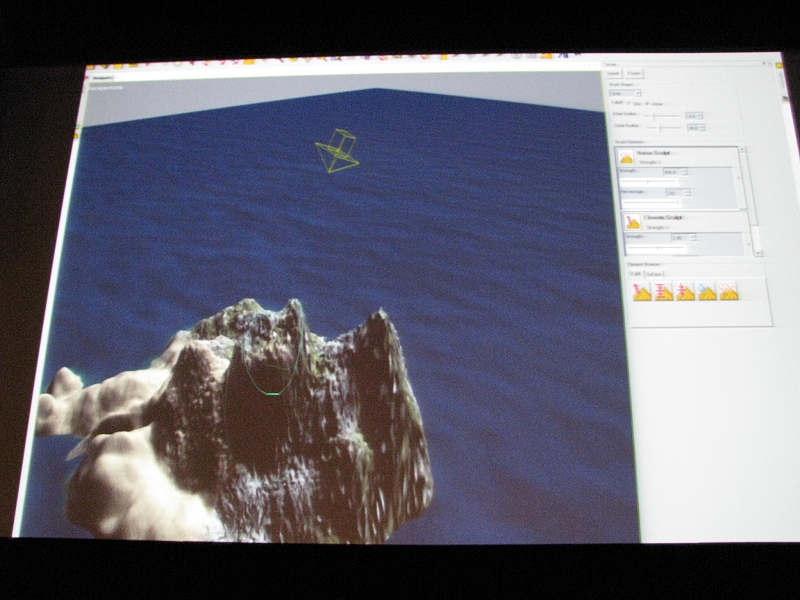Viewport: 800px width, 600px height.
Task: Select Elevate Sculpt brush element icon
Action: [x=633, y=222]
